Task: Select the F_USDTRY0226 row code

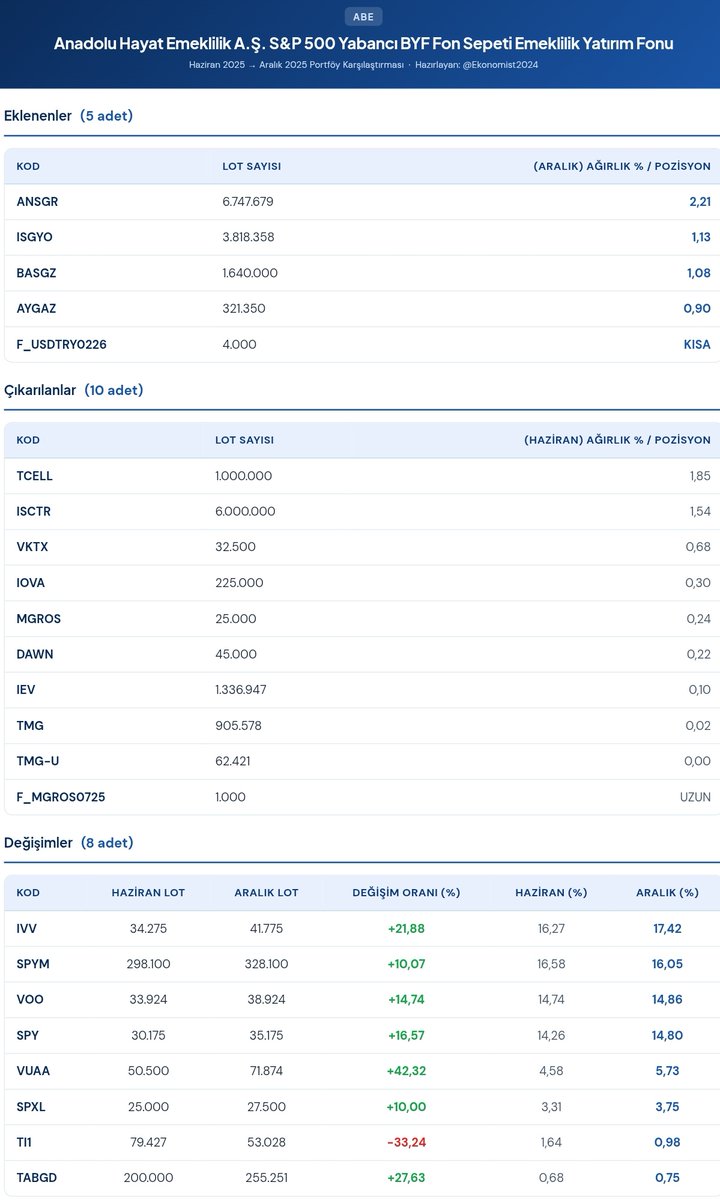Action: [61, 345]
